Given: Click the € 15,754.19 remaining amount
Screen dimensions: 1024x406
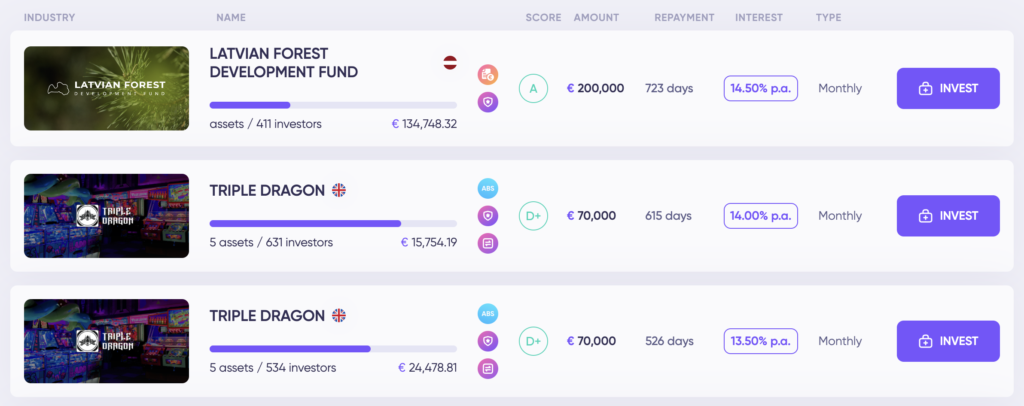Looking at the screenshot, I should pyautogui.click(x=429, y=243).
